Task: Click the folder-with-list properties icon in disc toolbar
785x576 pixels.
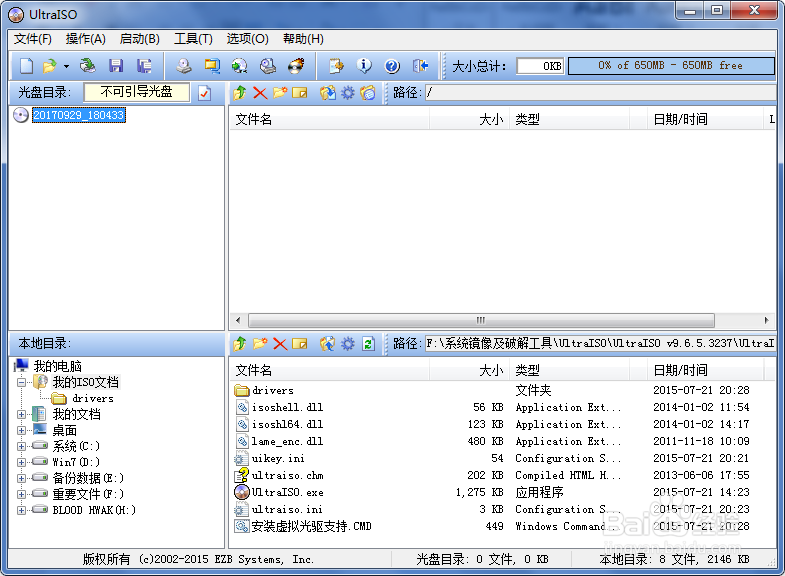Action: point(368,93)
